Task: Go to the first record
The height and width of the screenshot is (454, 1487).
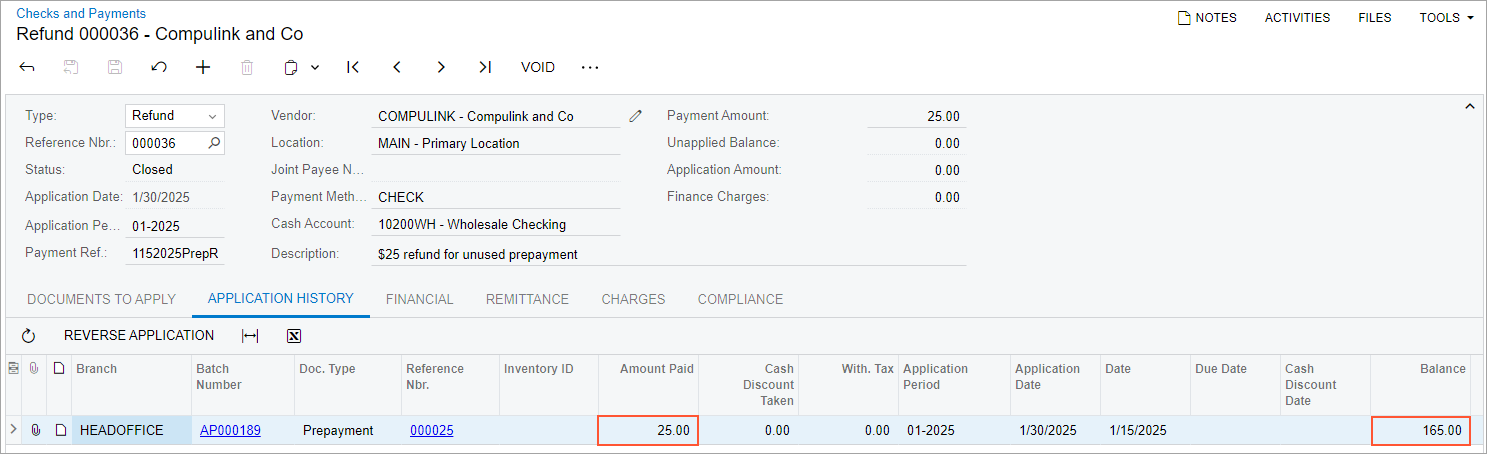Action: [x=353, y=67]
